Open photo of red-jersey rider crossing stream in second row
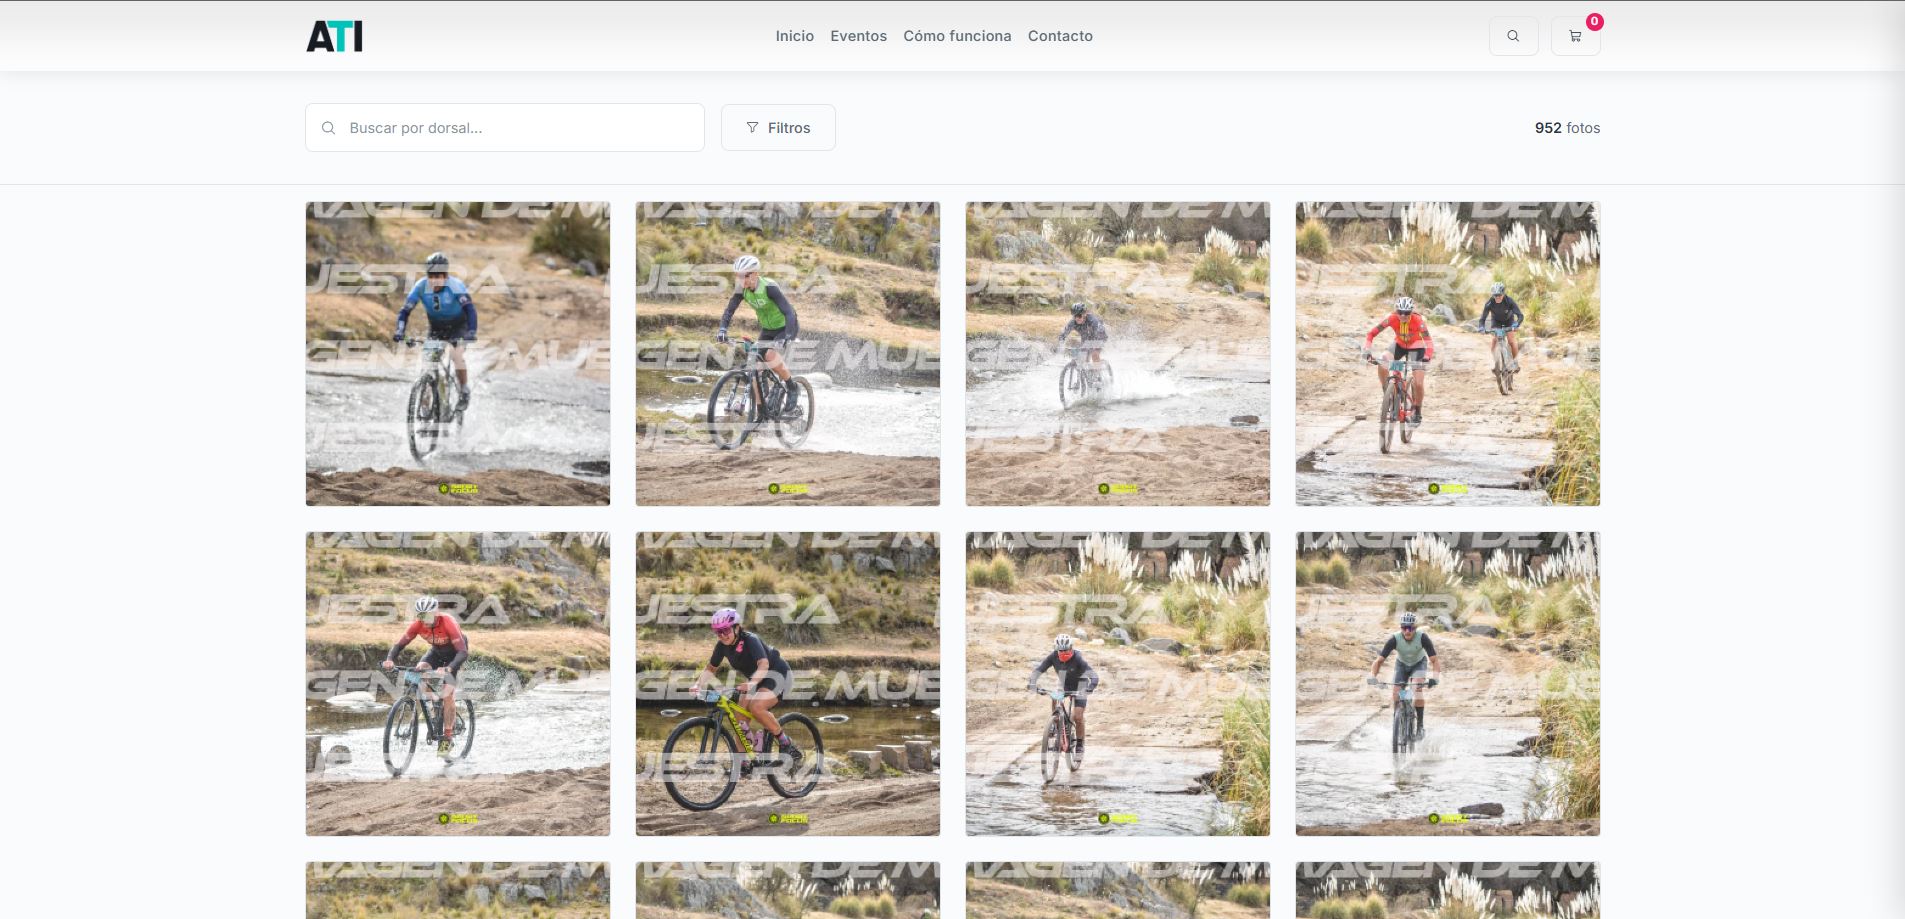Screen dimensions: 1905x919 (458, 684)
